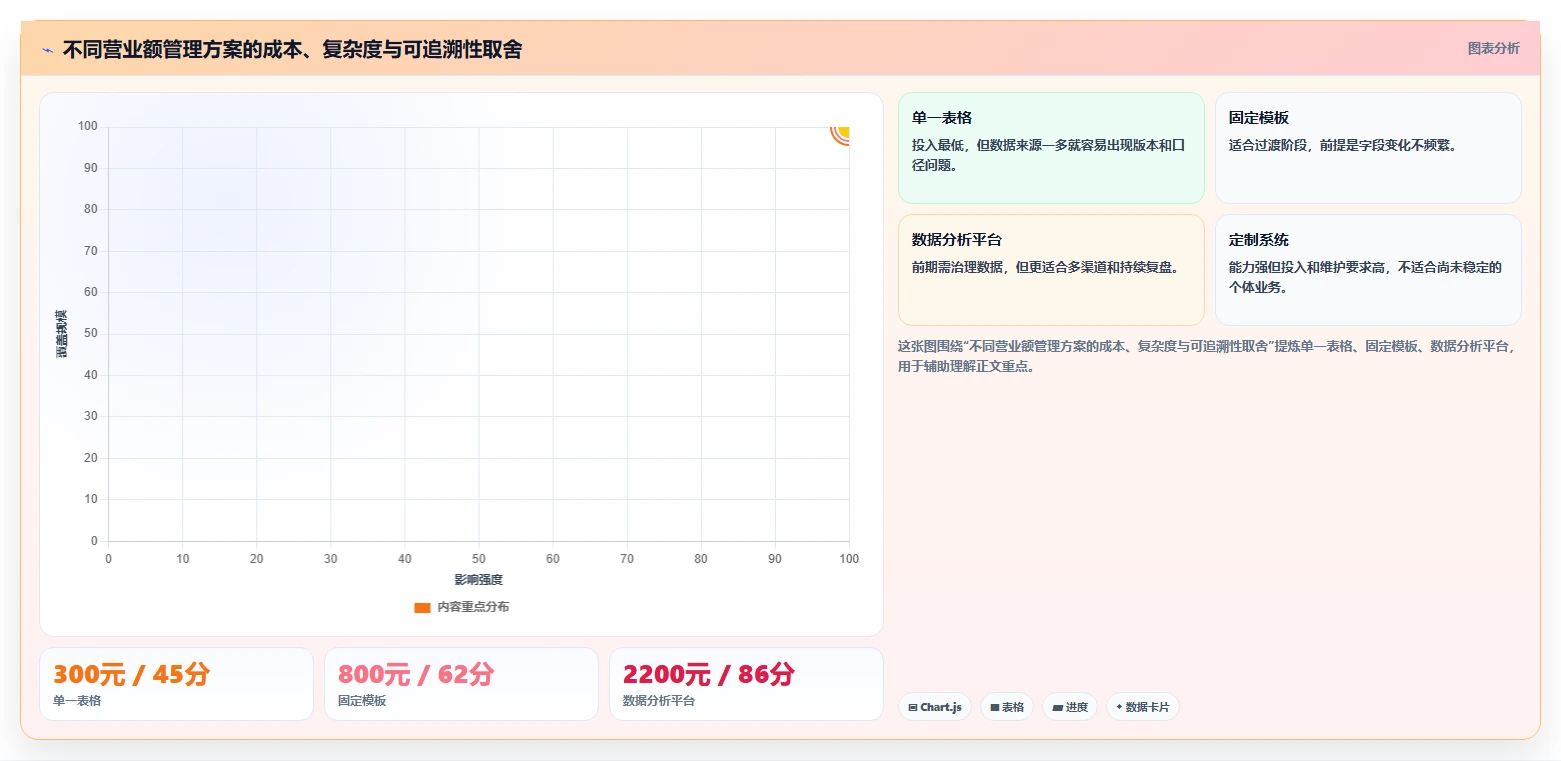
Task: Click the 单一表格 label under 300元
Action: click(x=77, y=701)
